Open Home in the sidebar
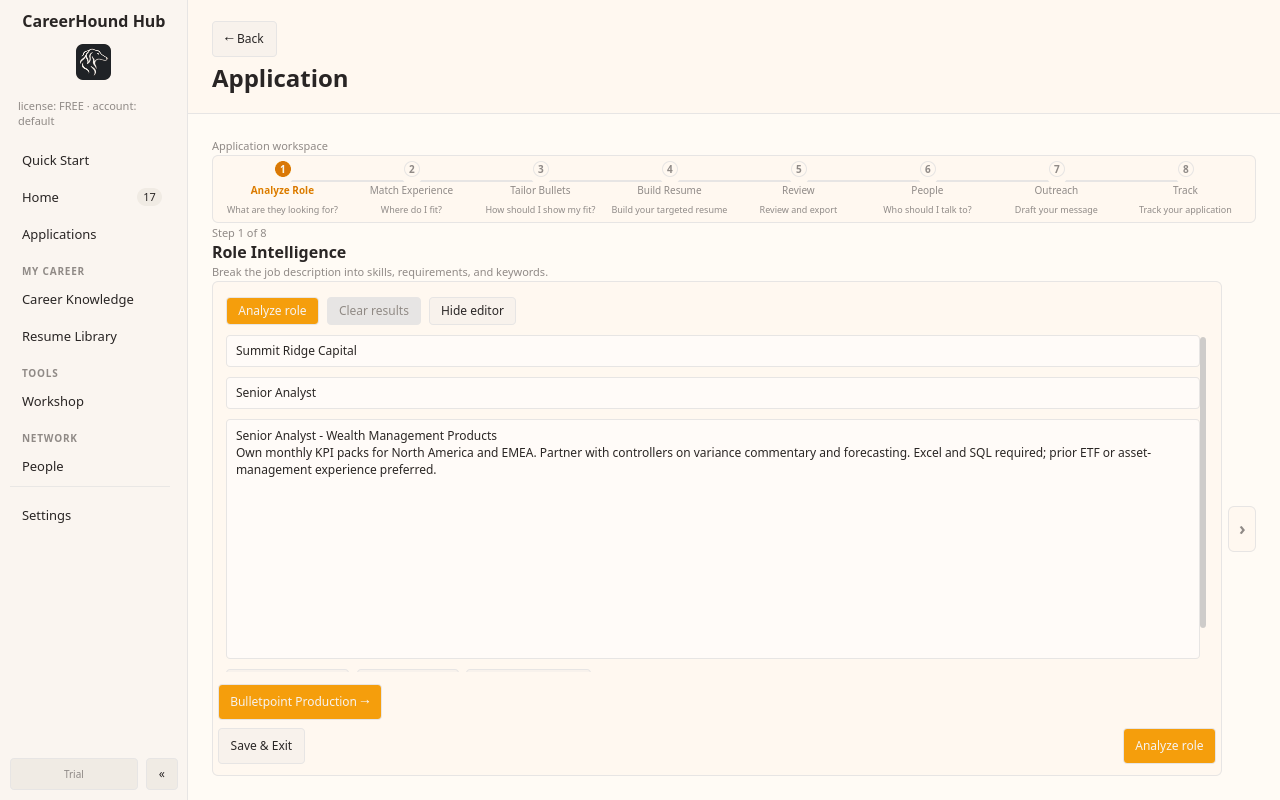Viewport: 1280px width, 800px height. 90,197
